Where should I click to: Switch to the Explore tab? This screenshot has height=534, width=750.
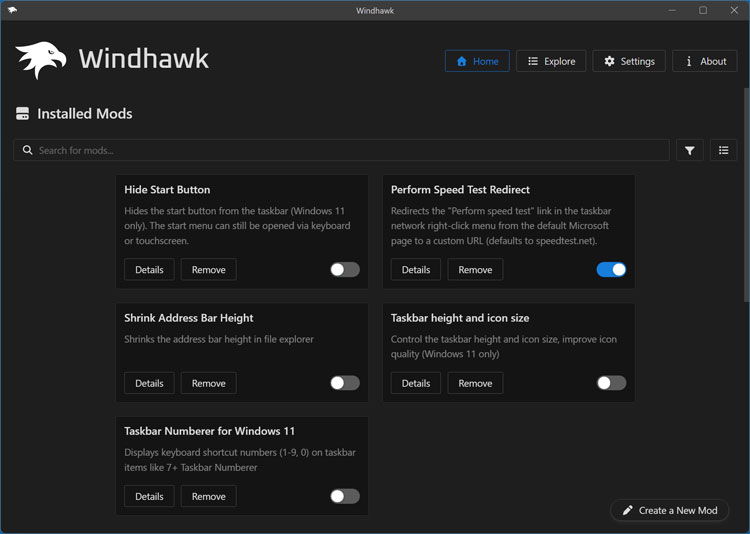(x=551, y=61)
